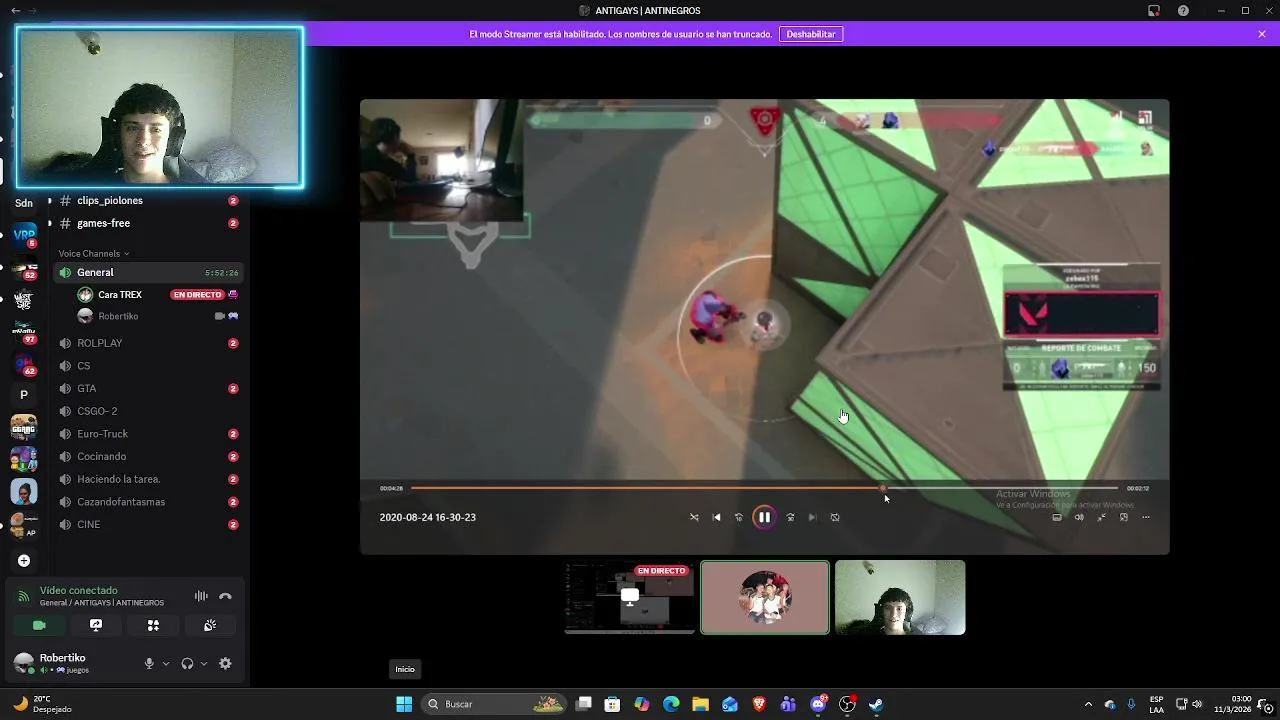The height and width of the screenshot is (720, 1280).
Task: Show hidden system tray icons
Action: (x=1088, y=704)
